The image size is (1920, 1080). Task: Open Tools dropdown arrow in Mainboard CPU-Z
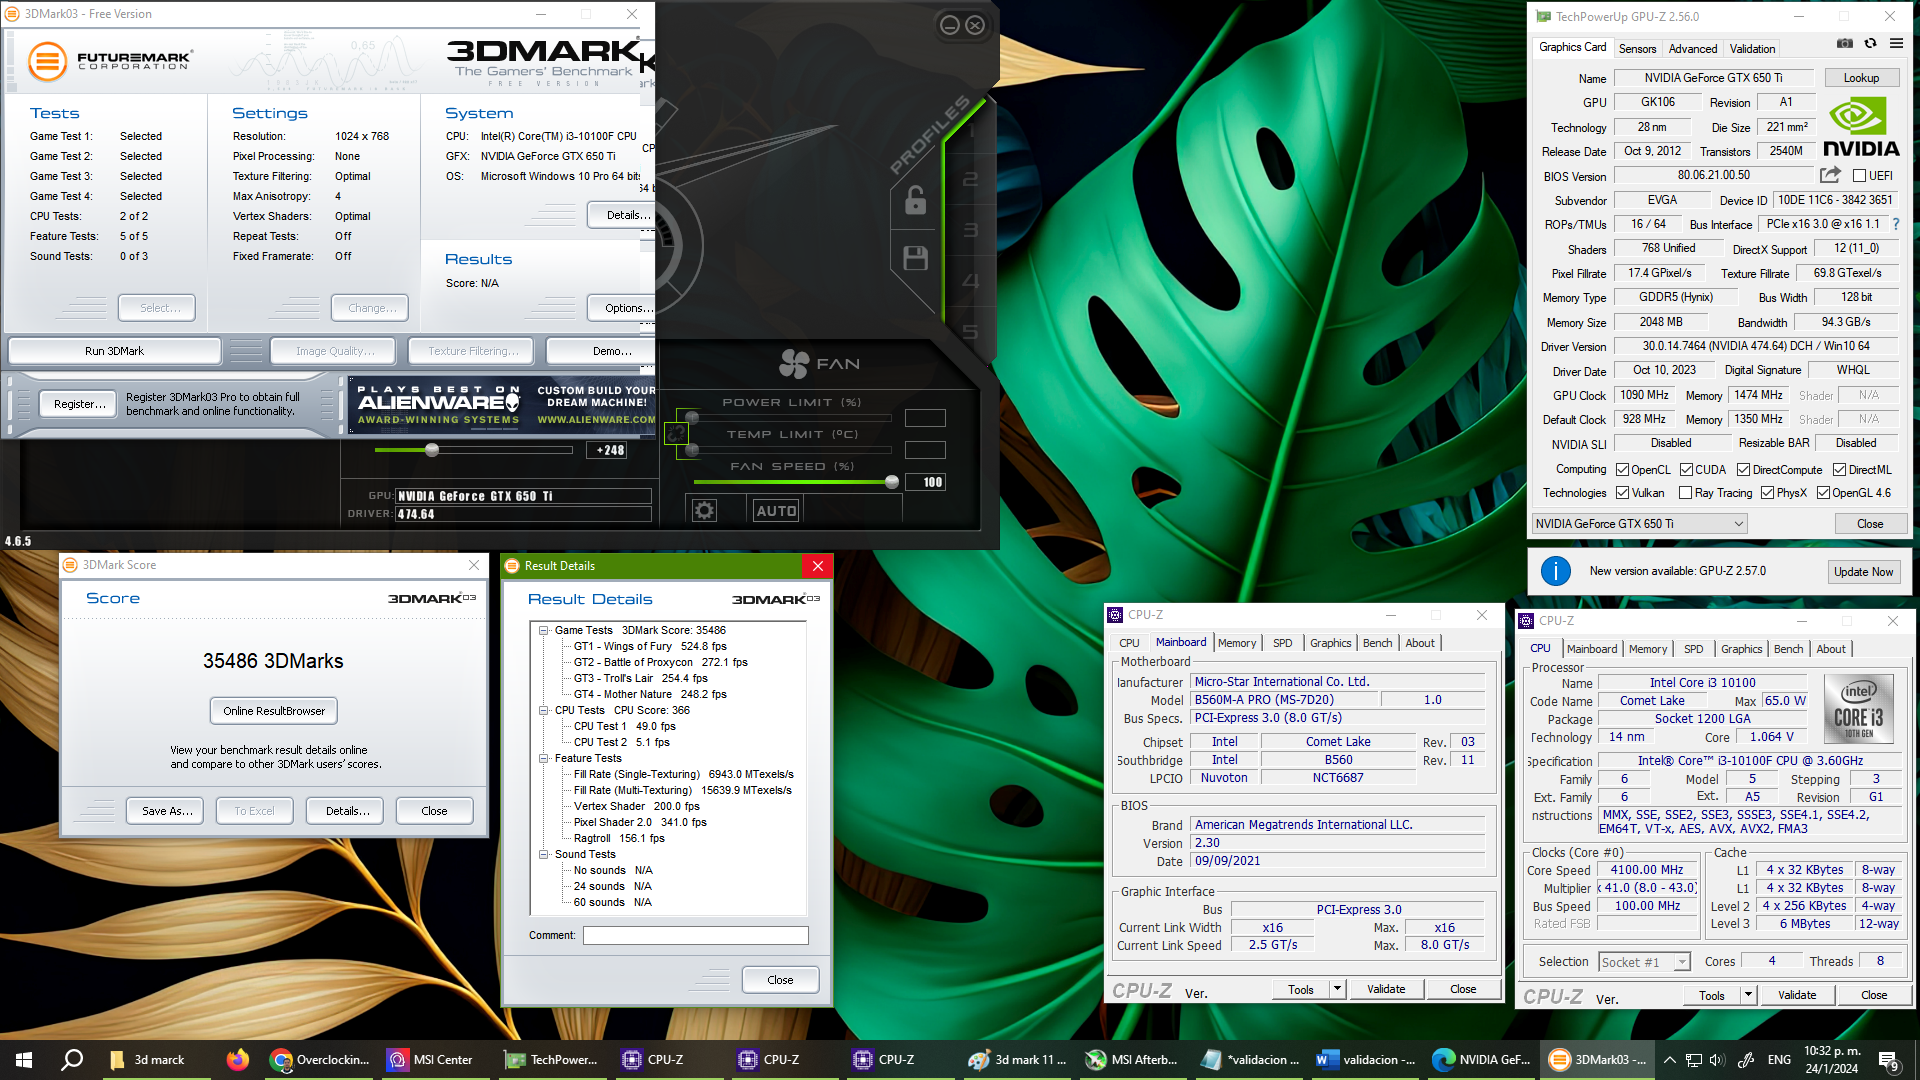point(1337,989)
